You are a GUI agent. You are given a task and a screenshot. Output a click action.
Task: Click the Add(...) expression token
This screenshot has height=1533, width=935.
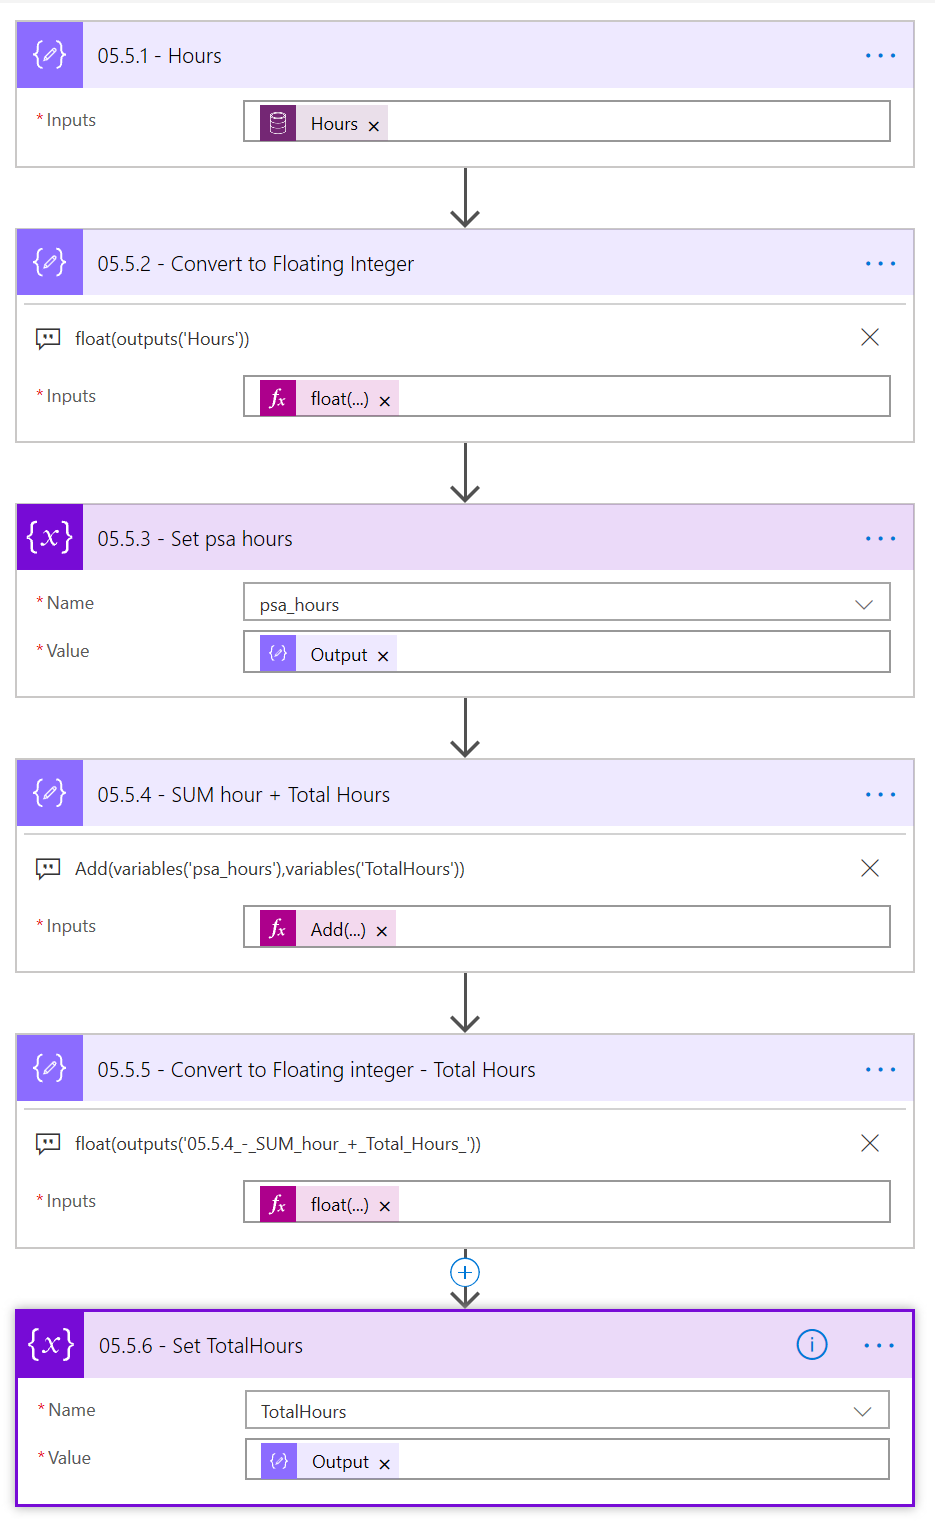(337, 929)
